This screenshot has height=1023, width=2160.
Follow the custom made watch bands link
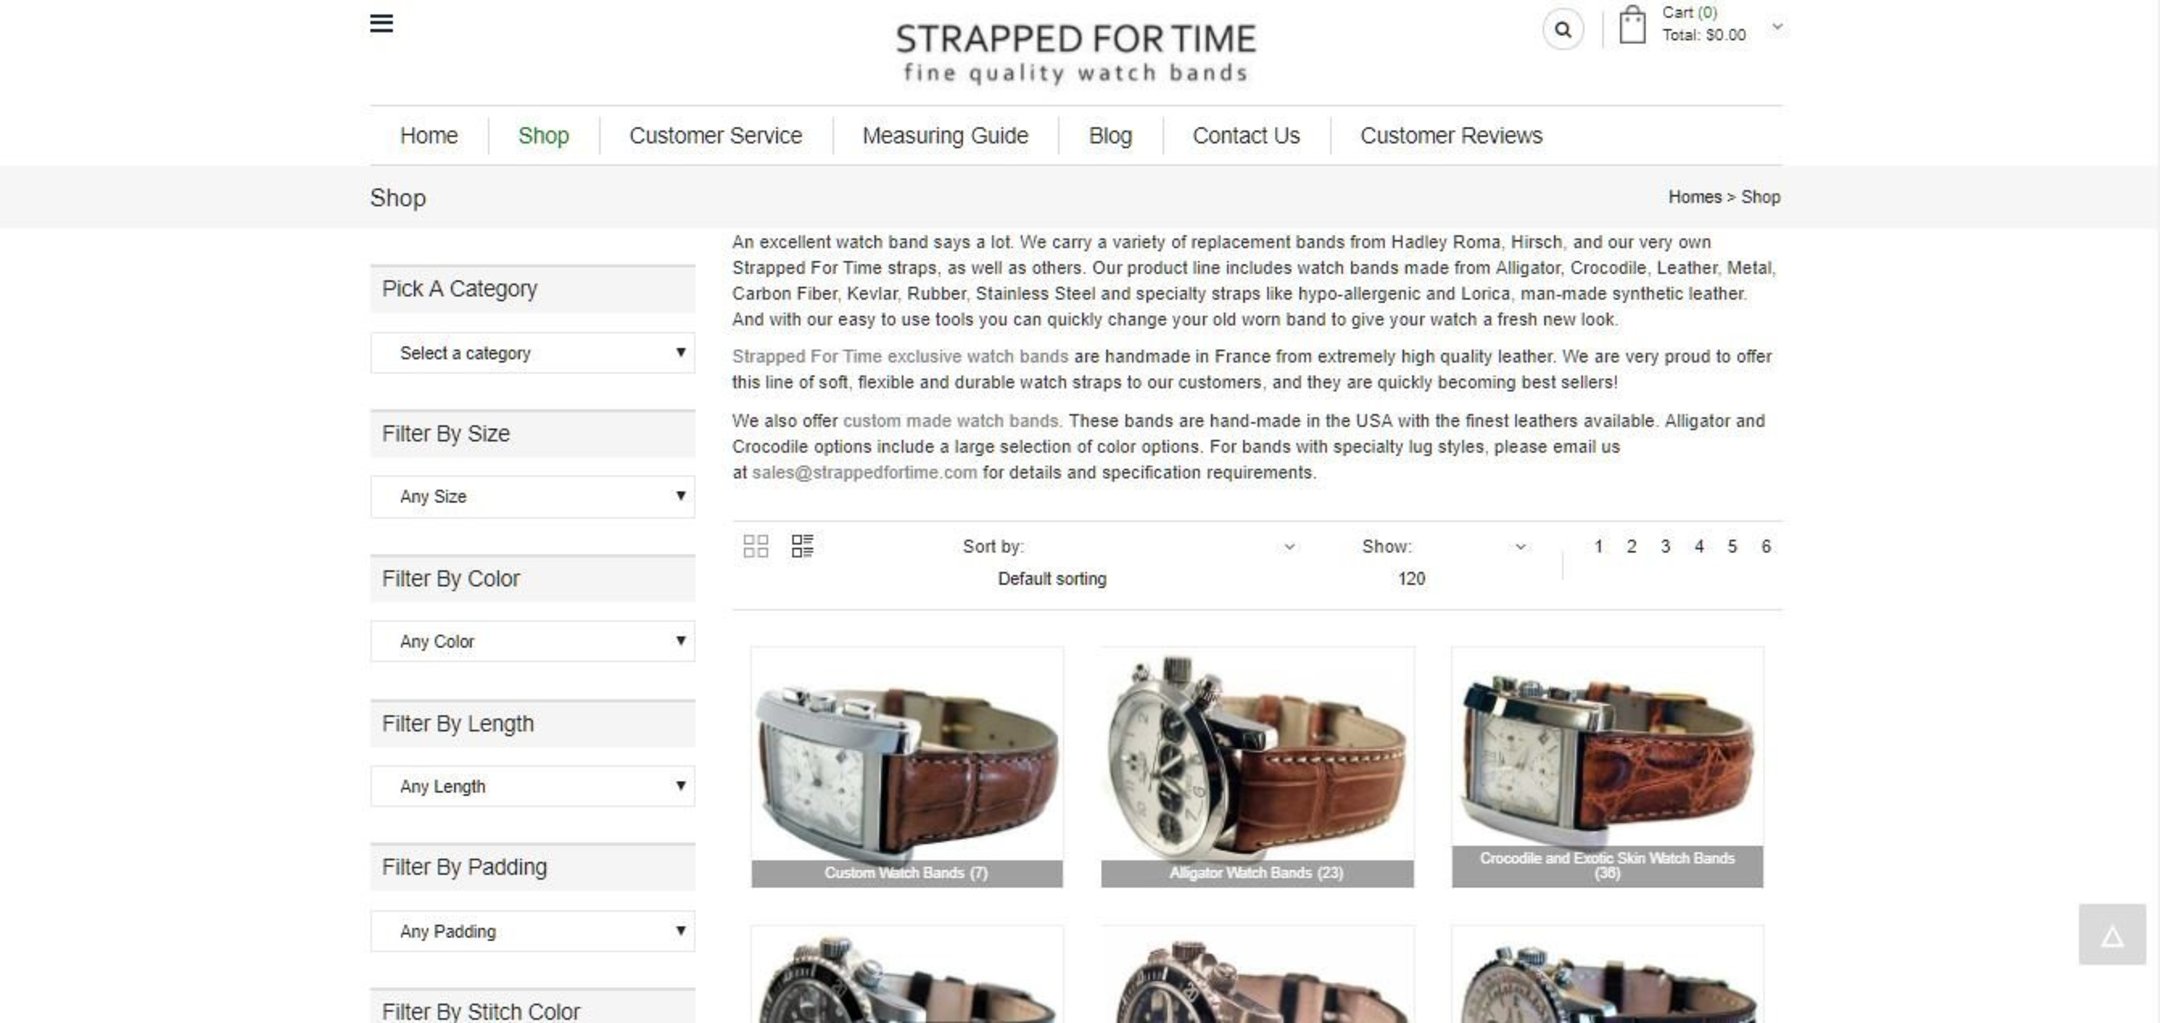pyautogui.click(x=950, y=421)
